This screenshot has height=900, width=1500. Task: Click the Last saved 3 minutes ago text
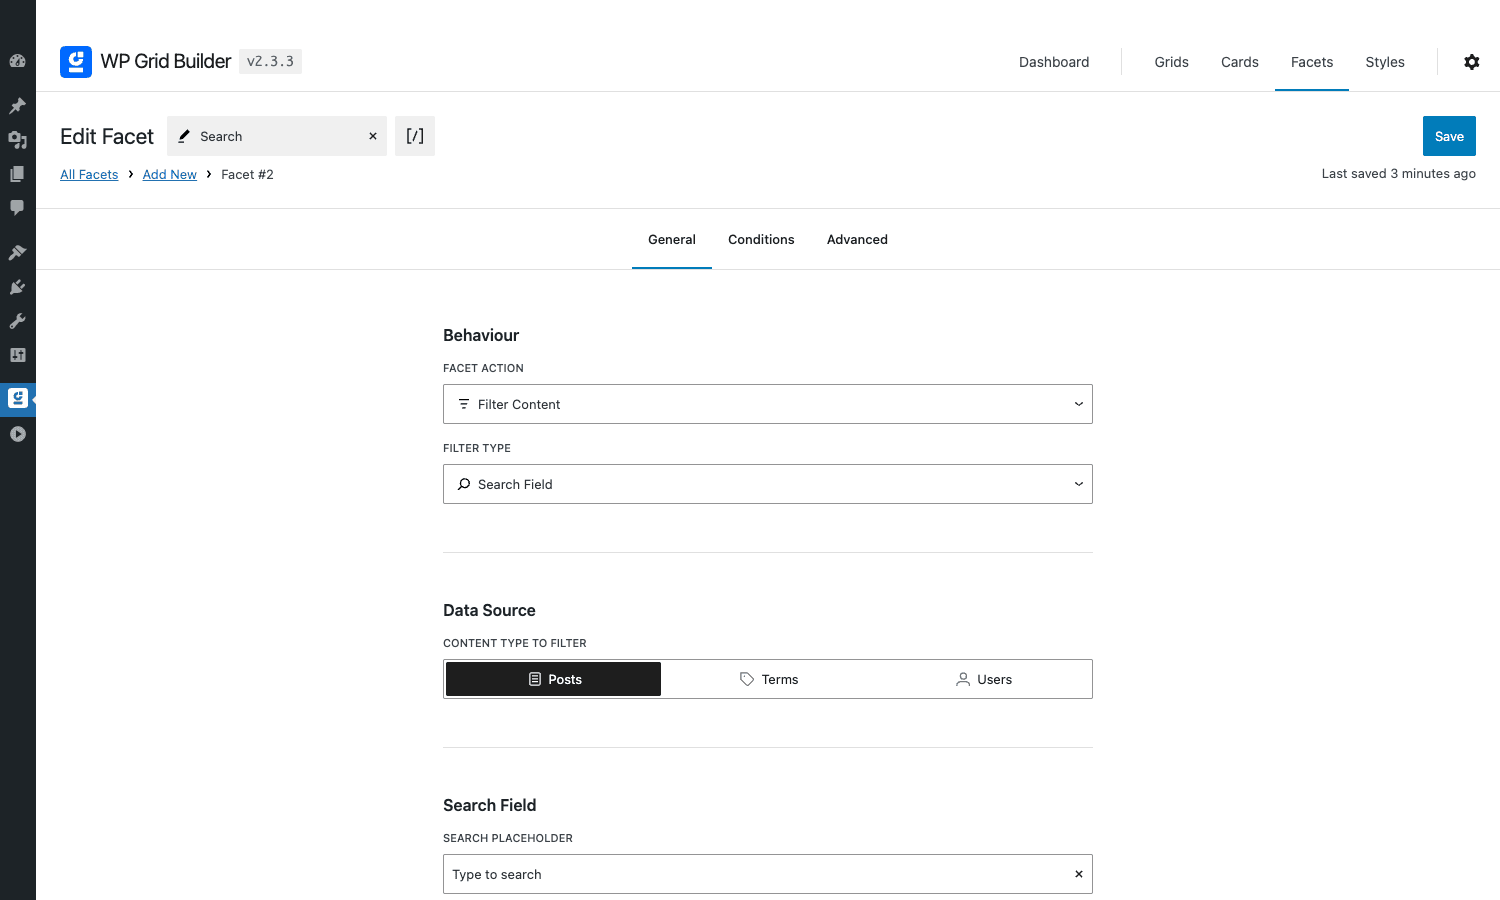1398,173
